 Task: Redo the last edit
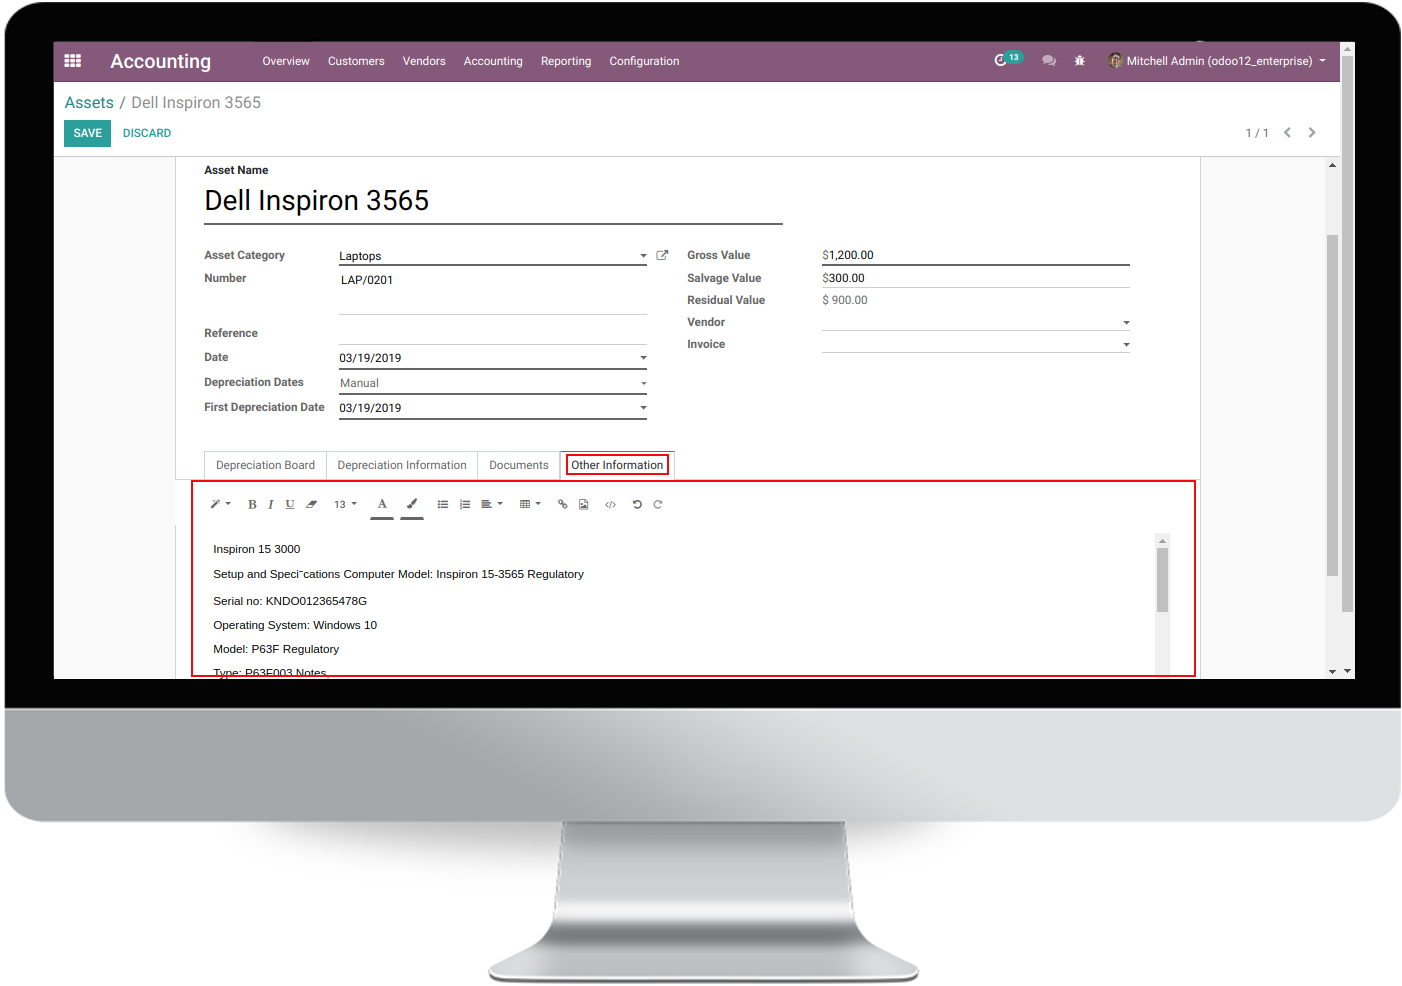658,505
